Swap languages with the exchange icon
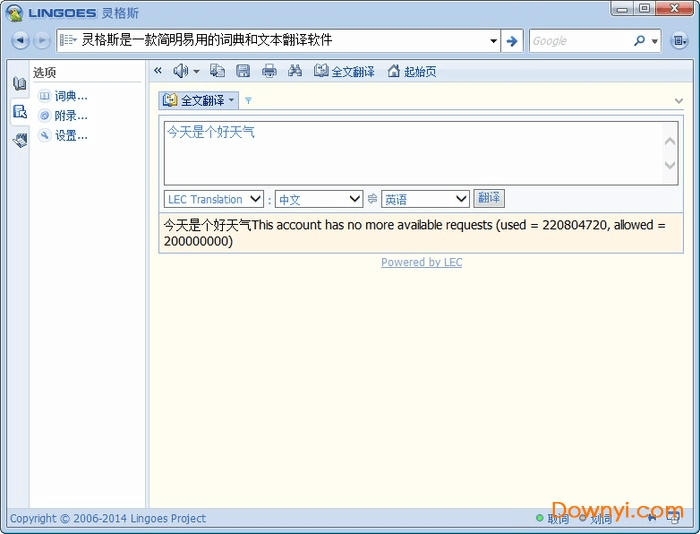Image resolution: width=700 pixels, height=534 pixels. [372, 199]
